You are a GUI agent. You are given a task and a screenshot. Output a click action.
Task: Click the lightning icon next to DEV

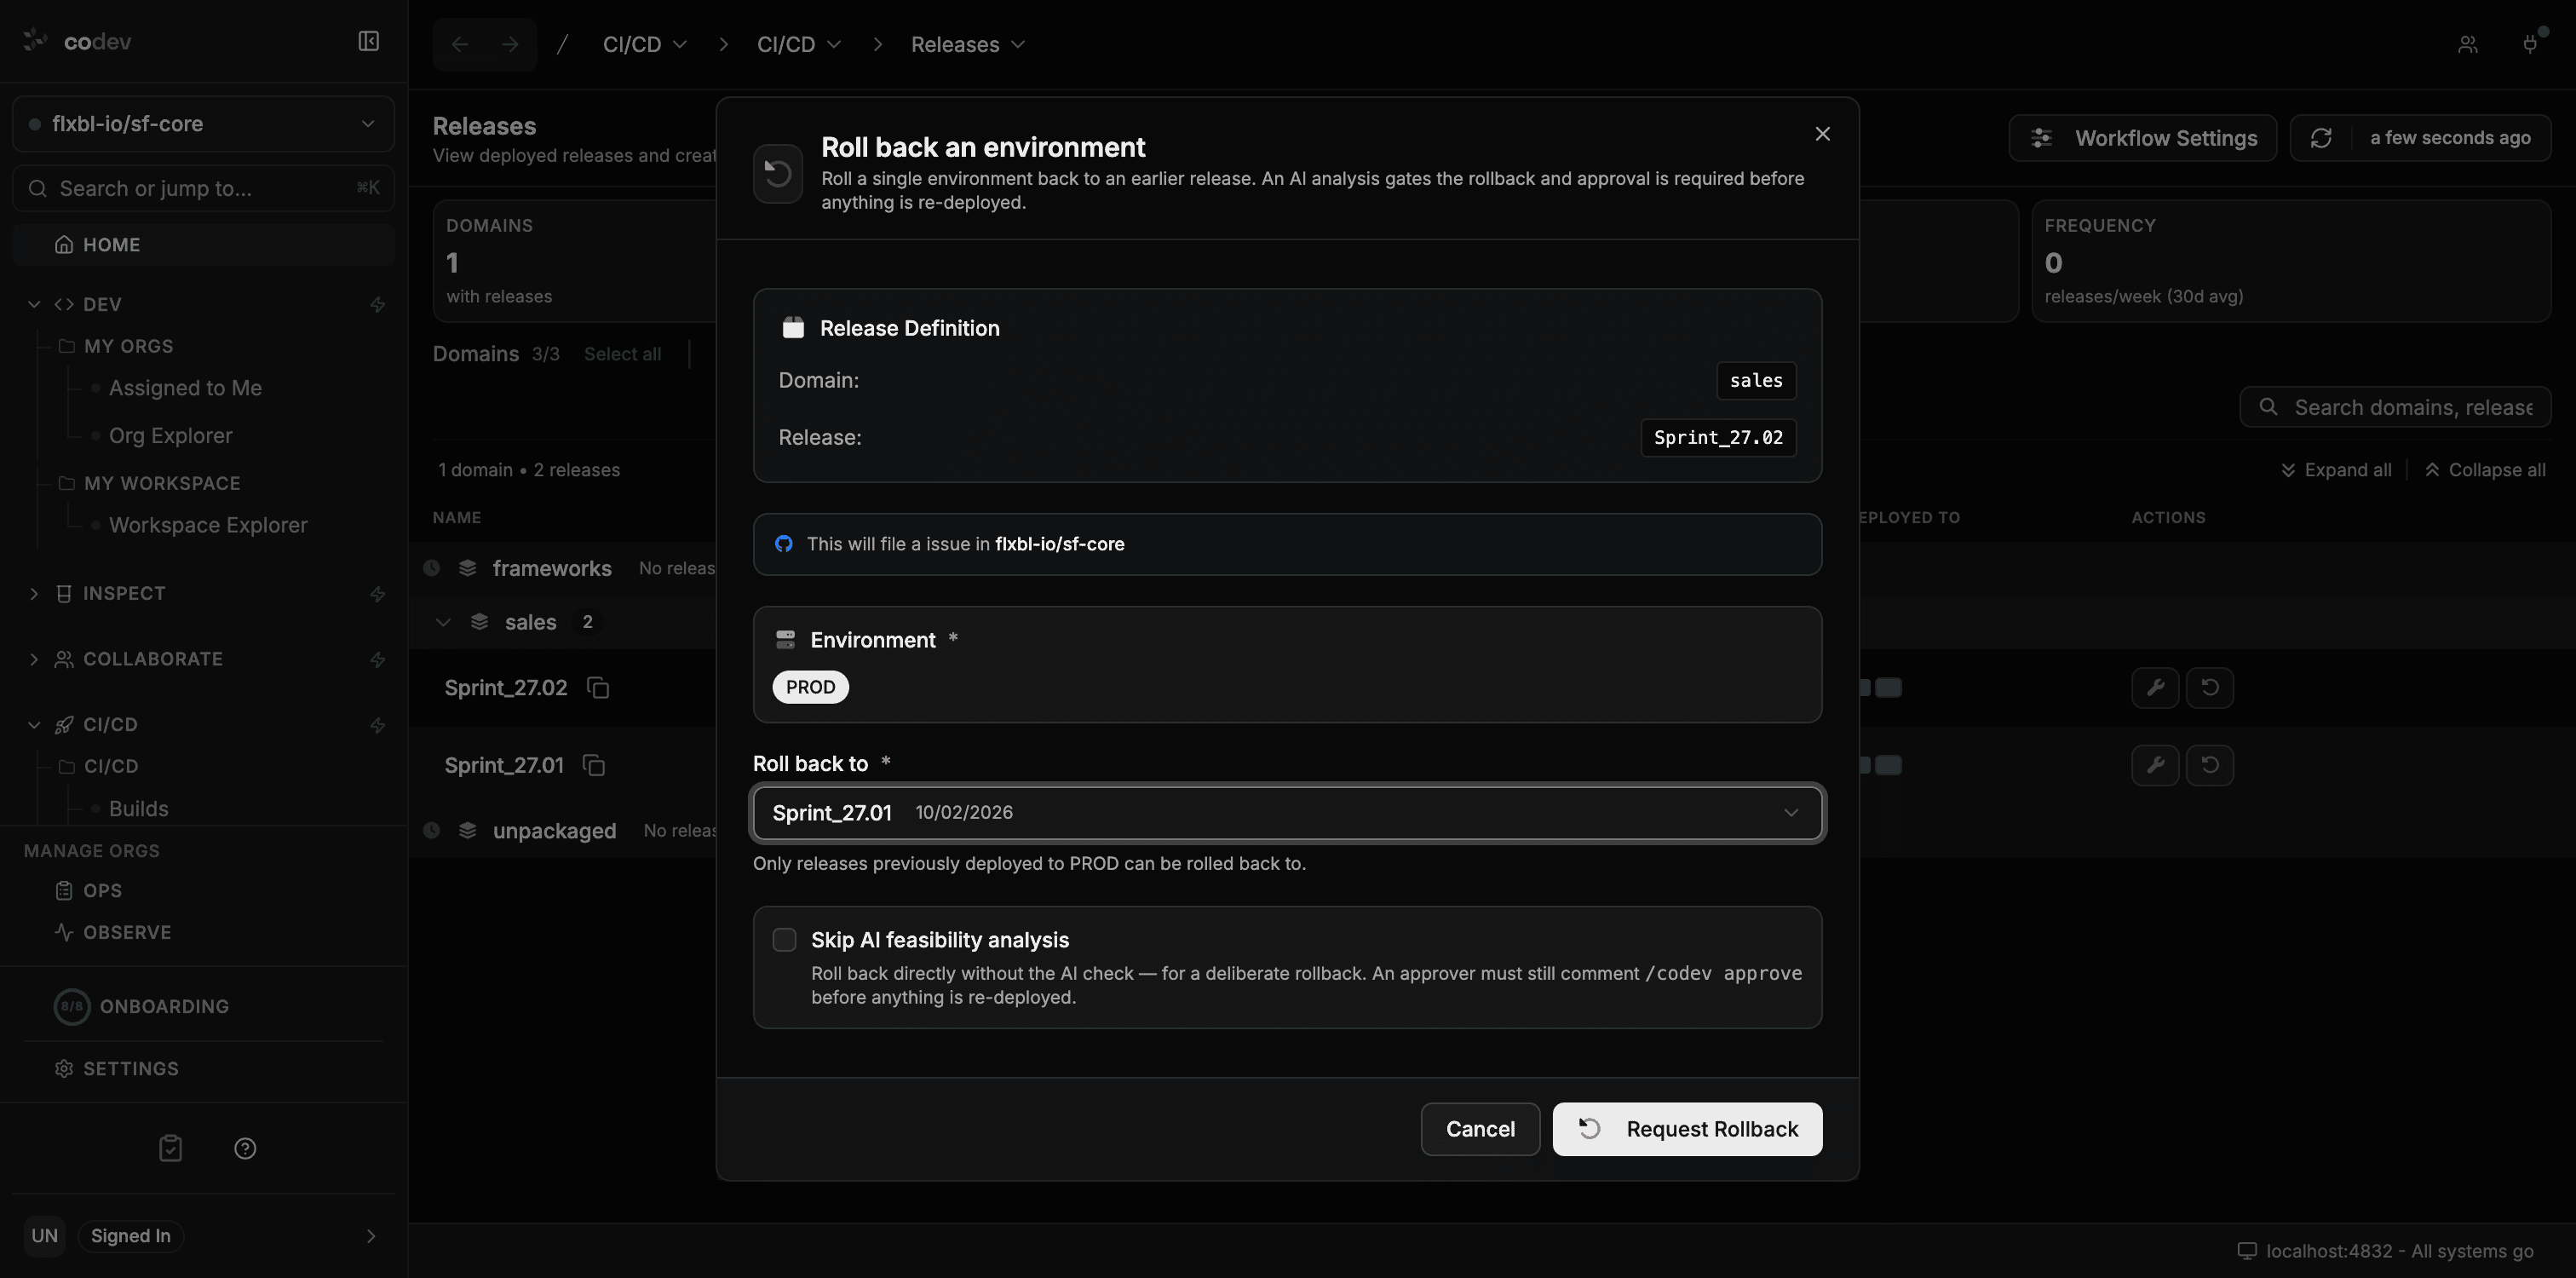coord(377,304)
